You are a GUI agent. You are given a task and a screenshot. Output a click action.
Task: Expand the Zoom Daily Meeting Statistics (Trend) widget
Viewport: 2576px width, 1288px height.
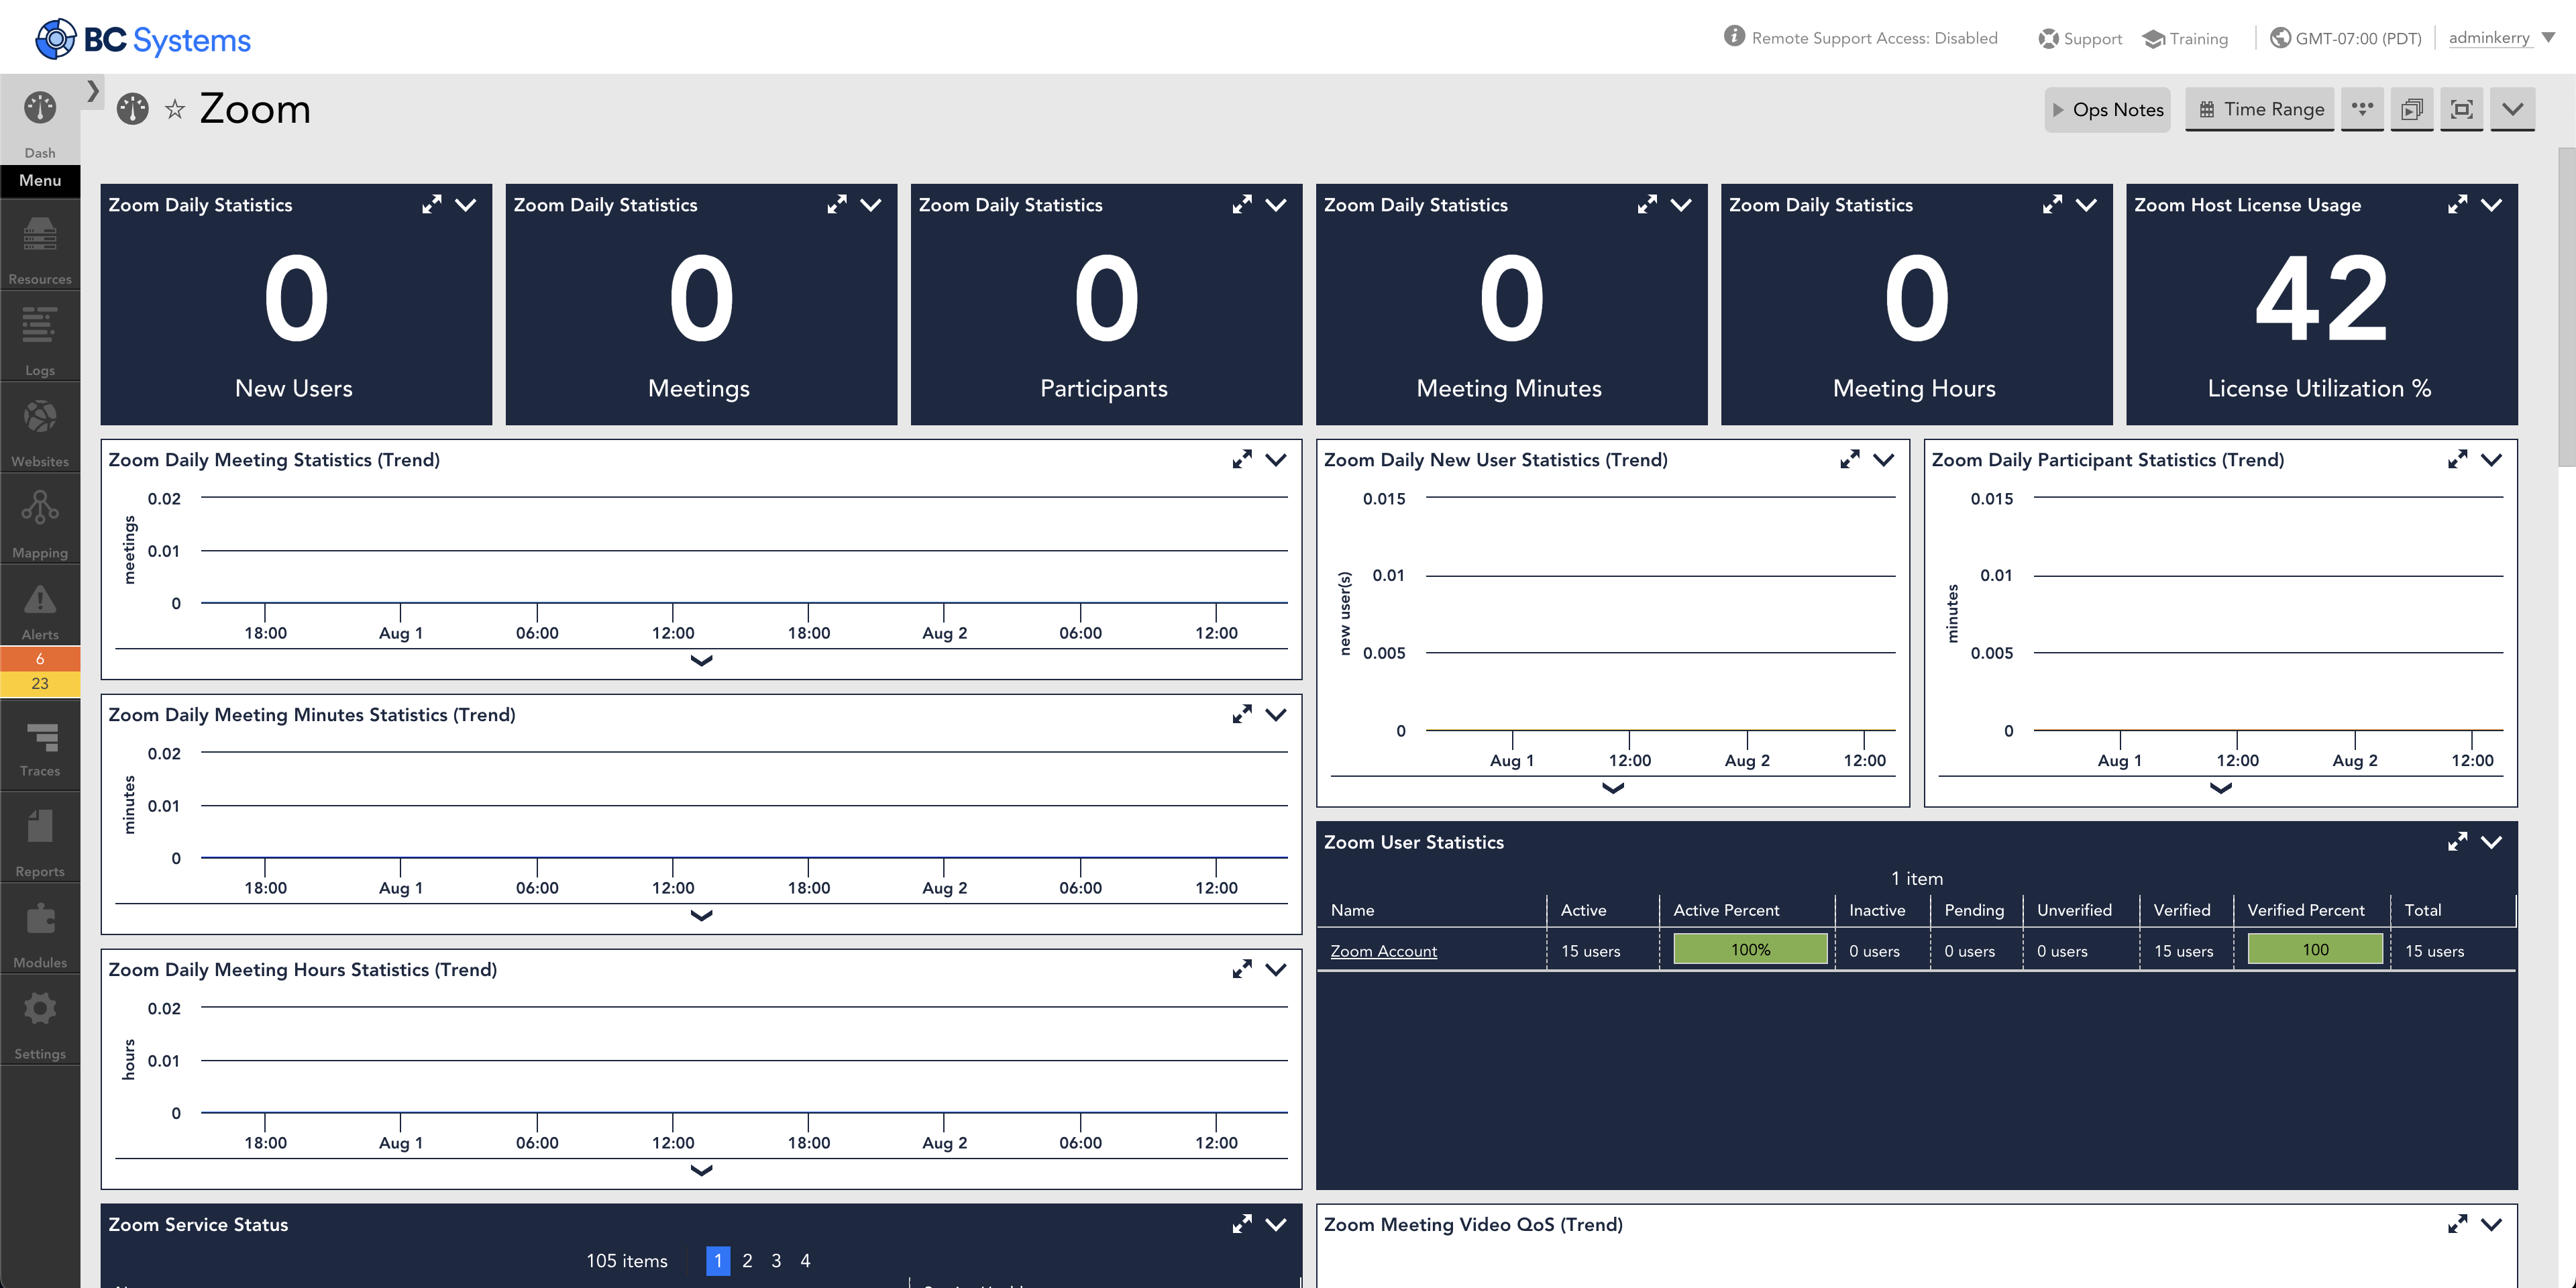[1241, 459]
